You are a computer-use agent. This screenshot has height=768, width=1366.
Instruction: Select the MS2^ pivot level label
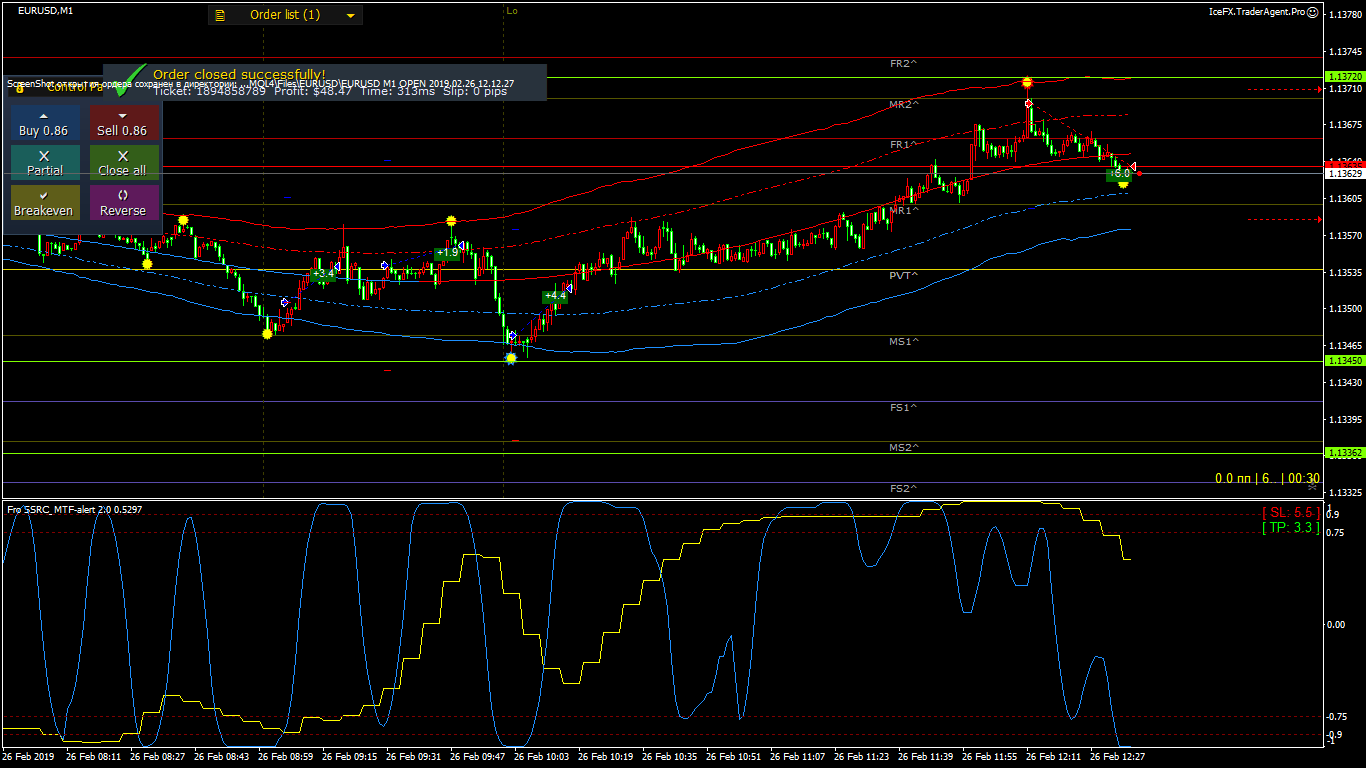[x=904, y=448]
